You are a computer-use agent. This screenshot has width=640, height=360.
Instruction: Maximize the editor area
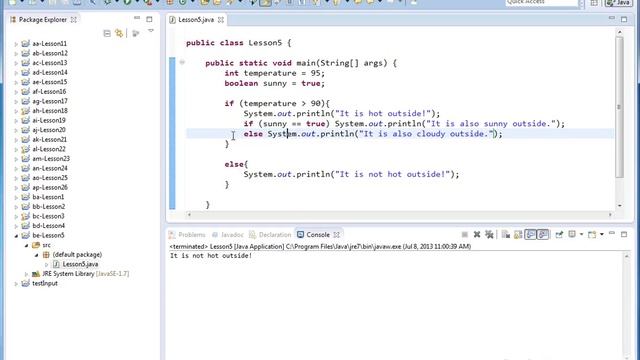[x=624, y=19]
